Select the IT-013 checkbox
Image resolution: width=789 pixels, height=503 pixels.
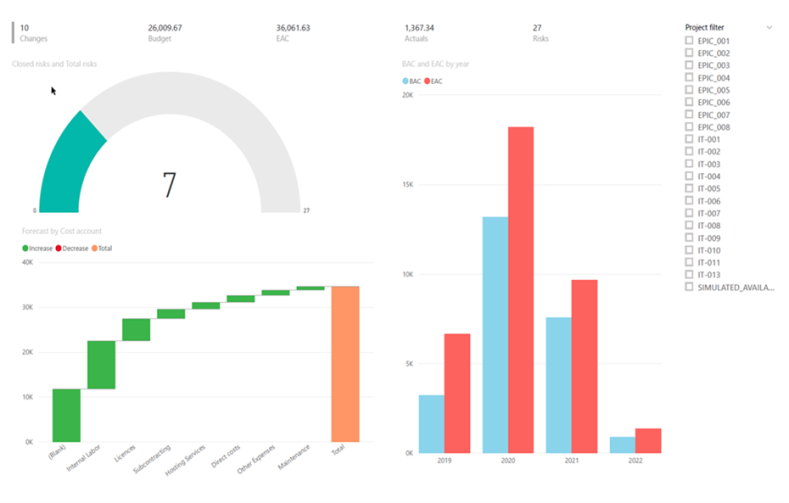689,275
